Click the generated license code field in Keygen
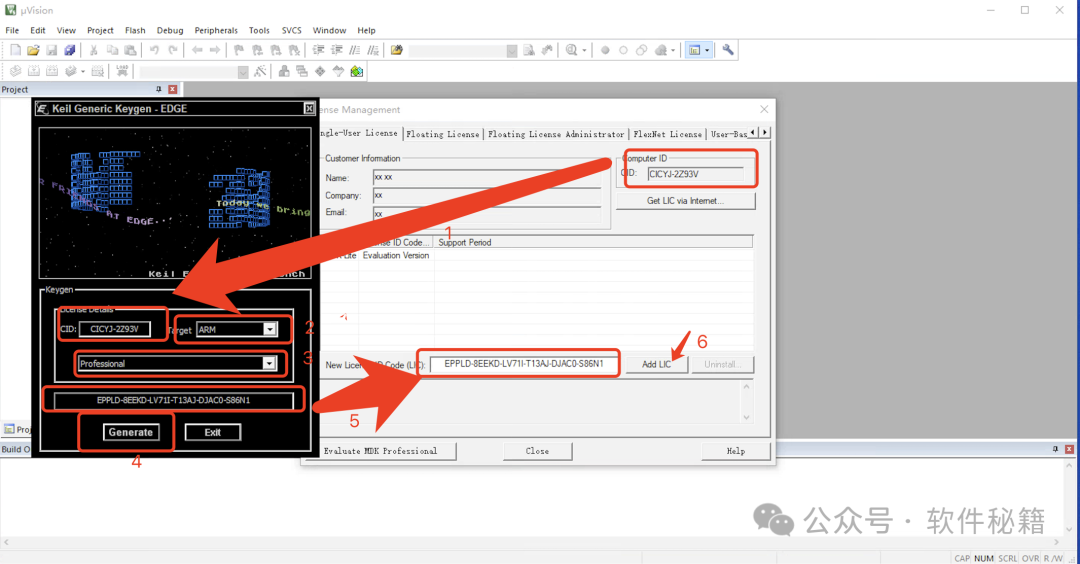This screenshot has height=564, width=1080. tap(174, 400)
